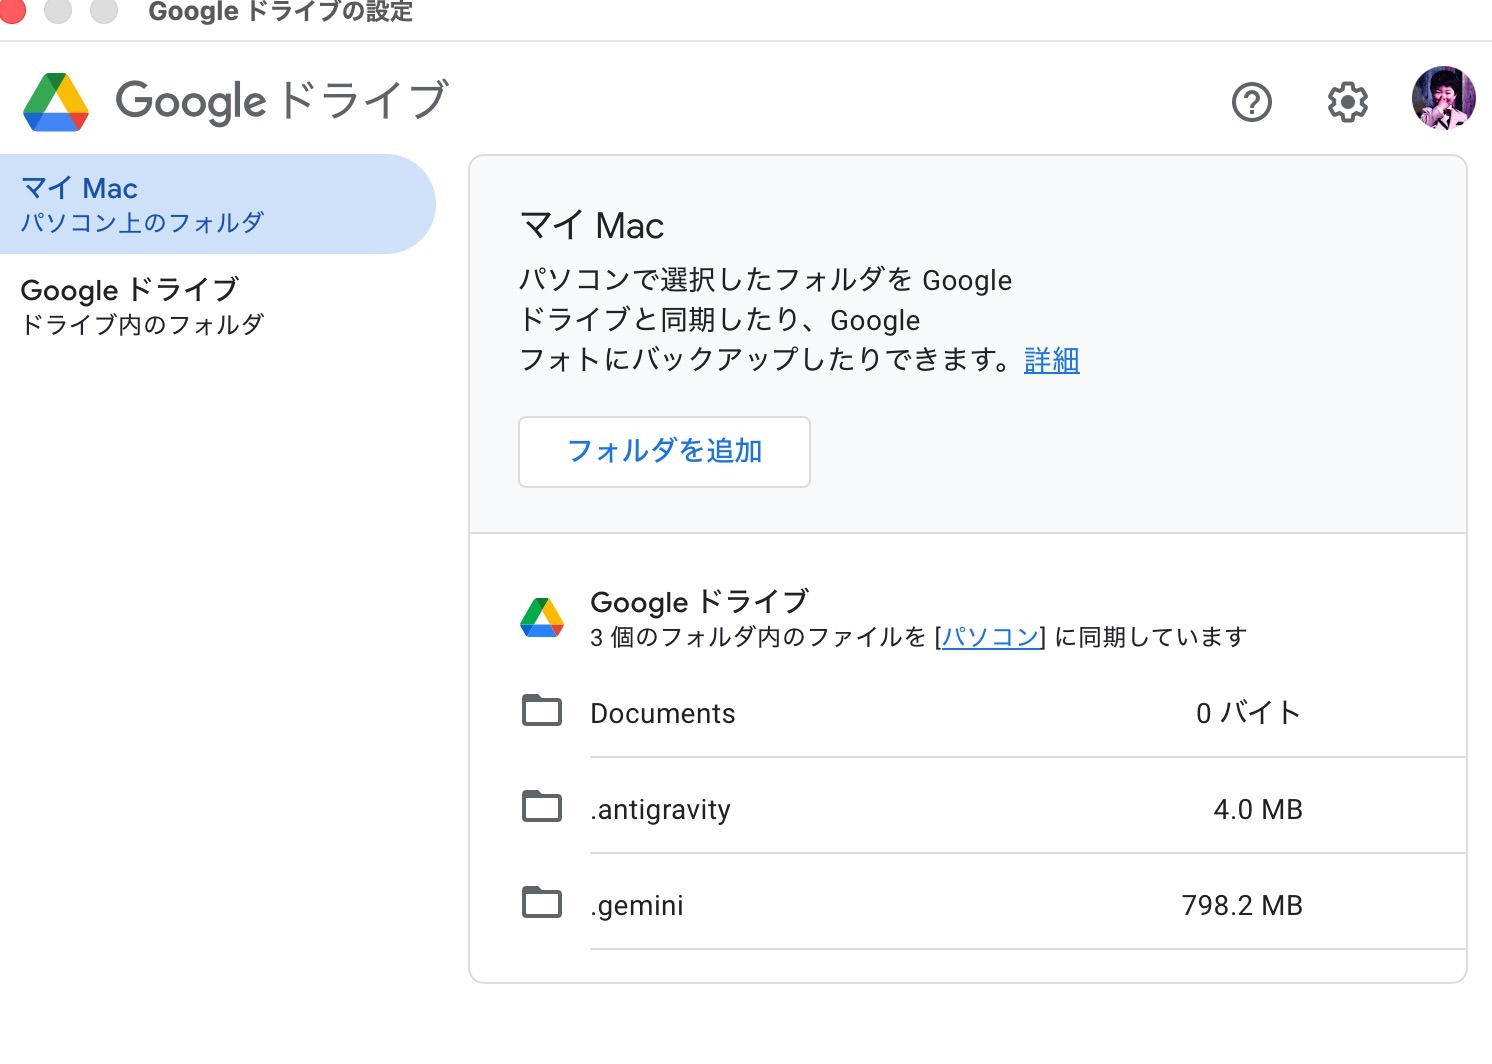Click the 0 バイト size label
The image size is (1492, 1064).
pos(1248,713)
